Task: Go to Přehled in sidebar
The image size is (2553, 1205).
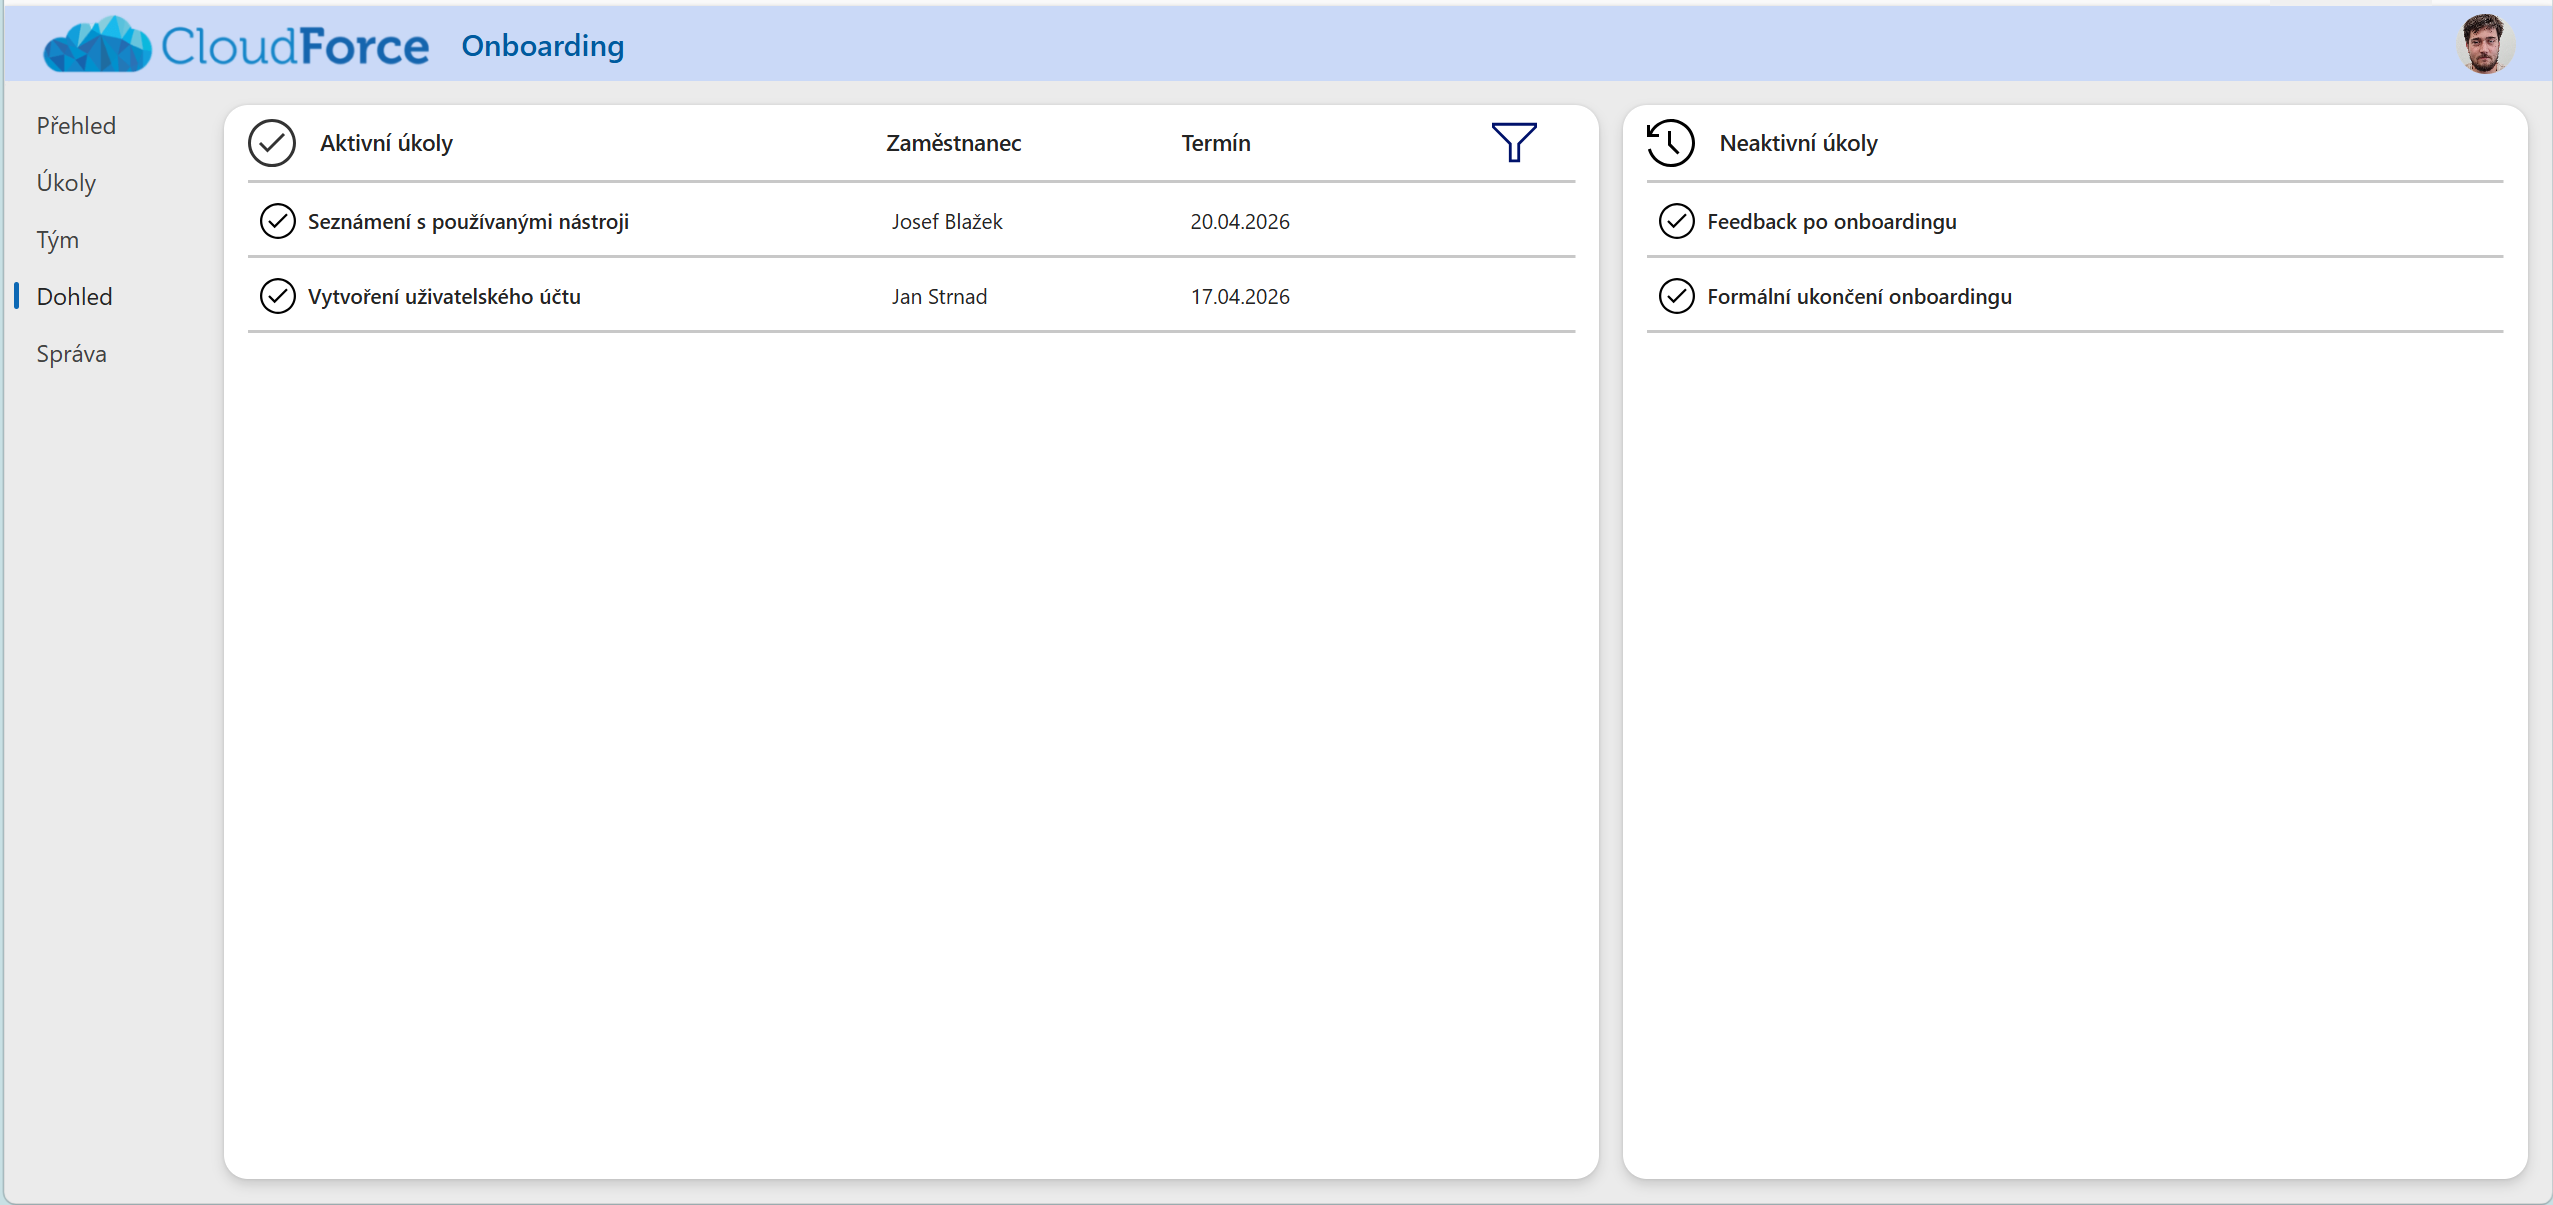Action: click(76, 126)
